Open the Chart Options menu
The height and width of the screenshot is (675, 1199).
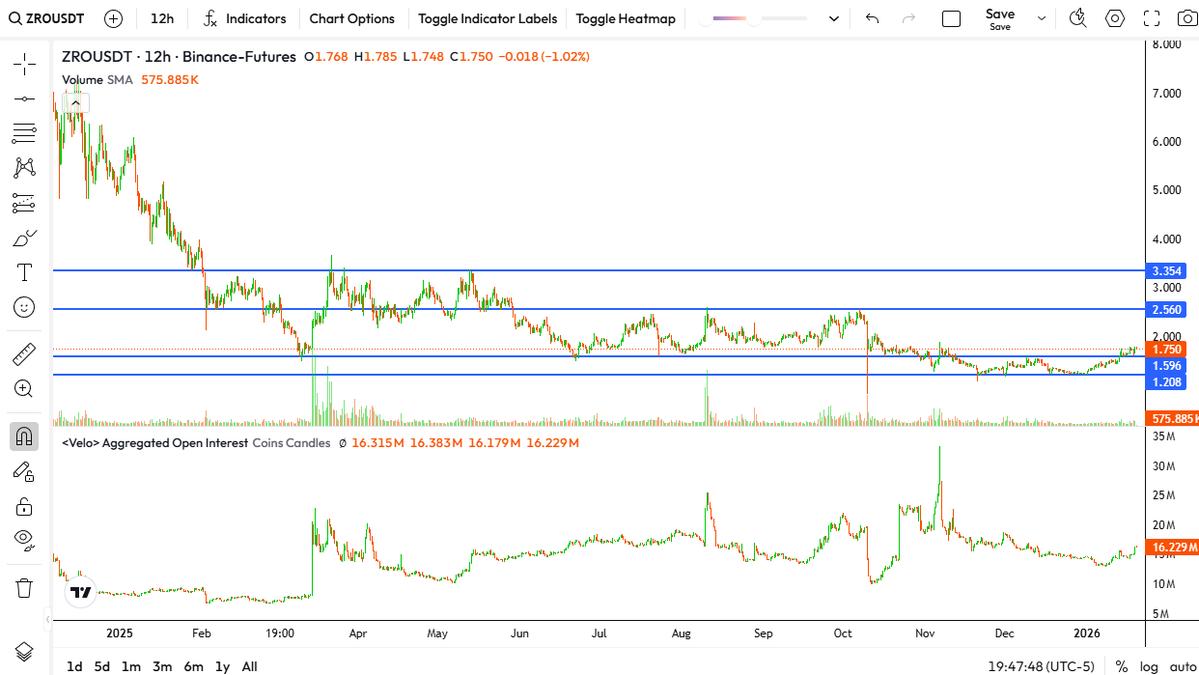(352, 18)
